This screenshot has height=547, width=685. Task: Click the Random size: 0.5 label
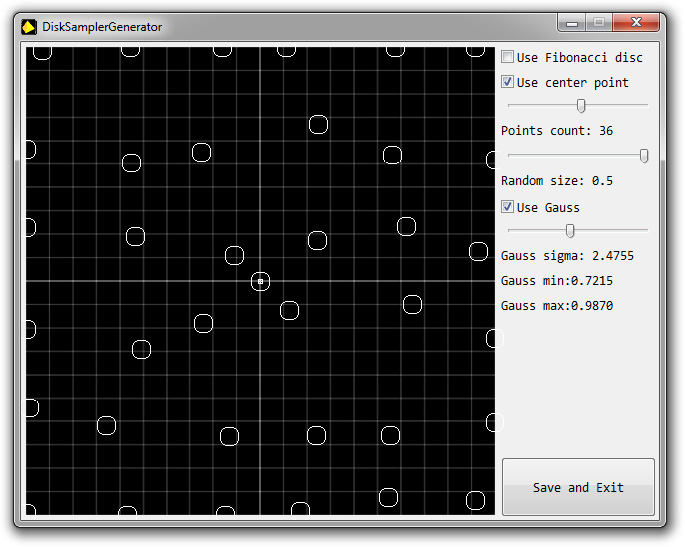557,181
